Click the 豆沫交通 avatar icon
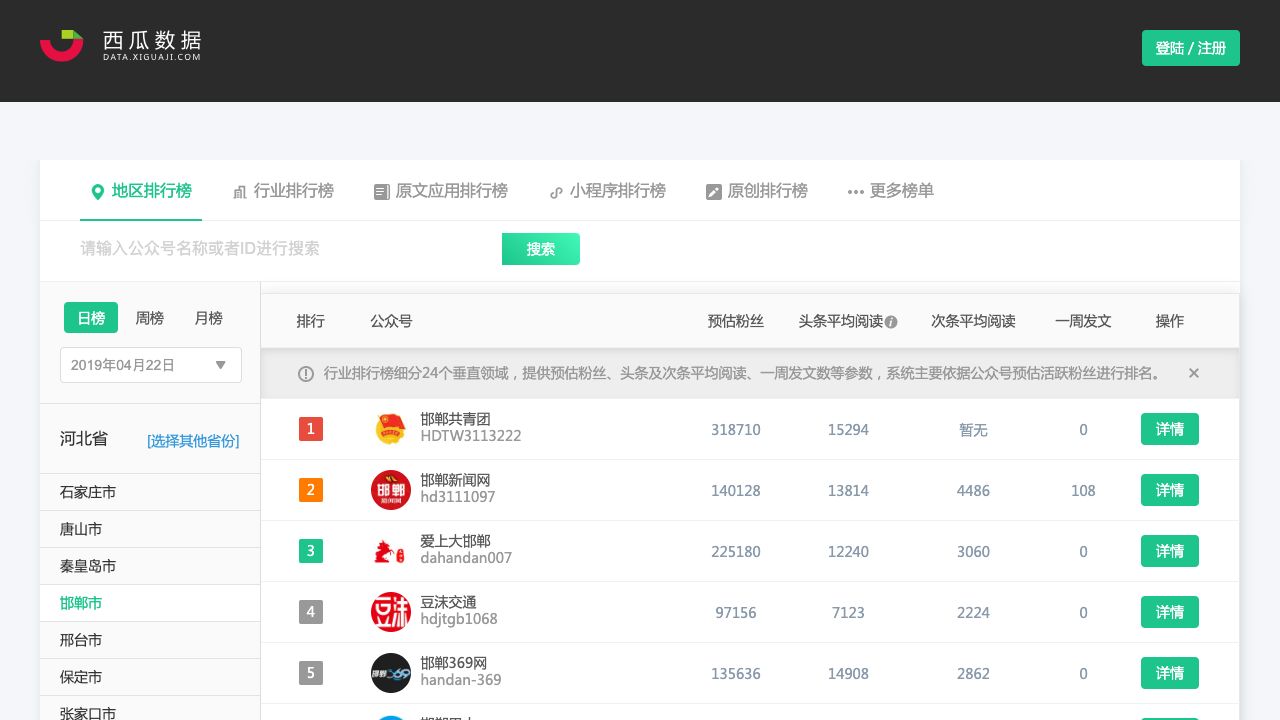The image size is (1280, 720). coord(390,612)
